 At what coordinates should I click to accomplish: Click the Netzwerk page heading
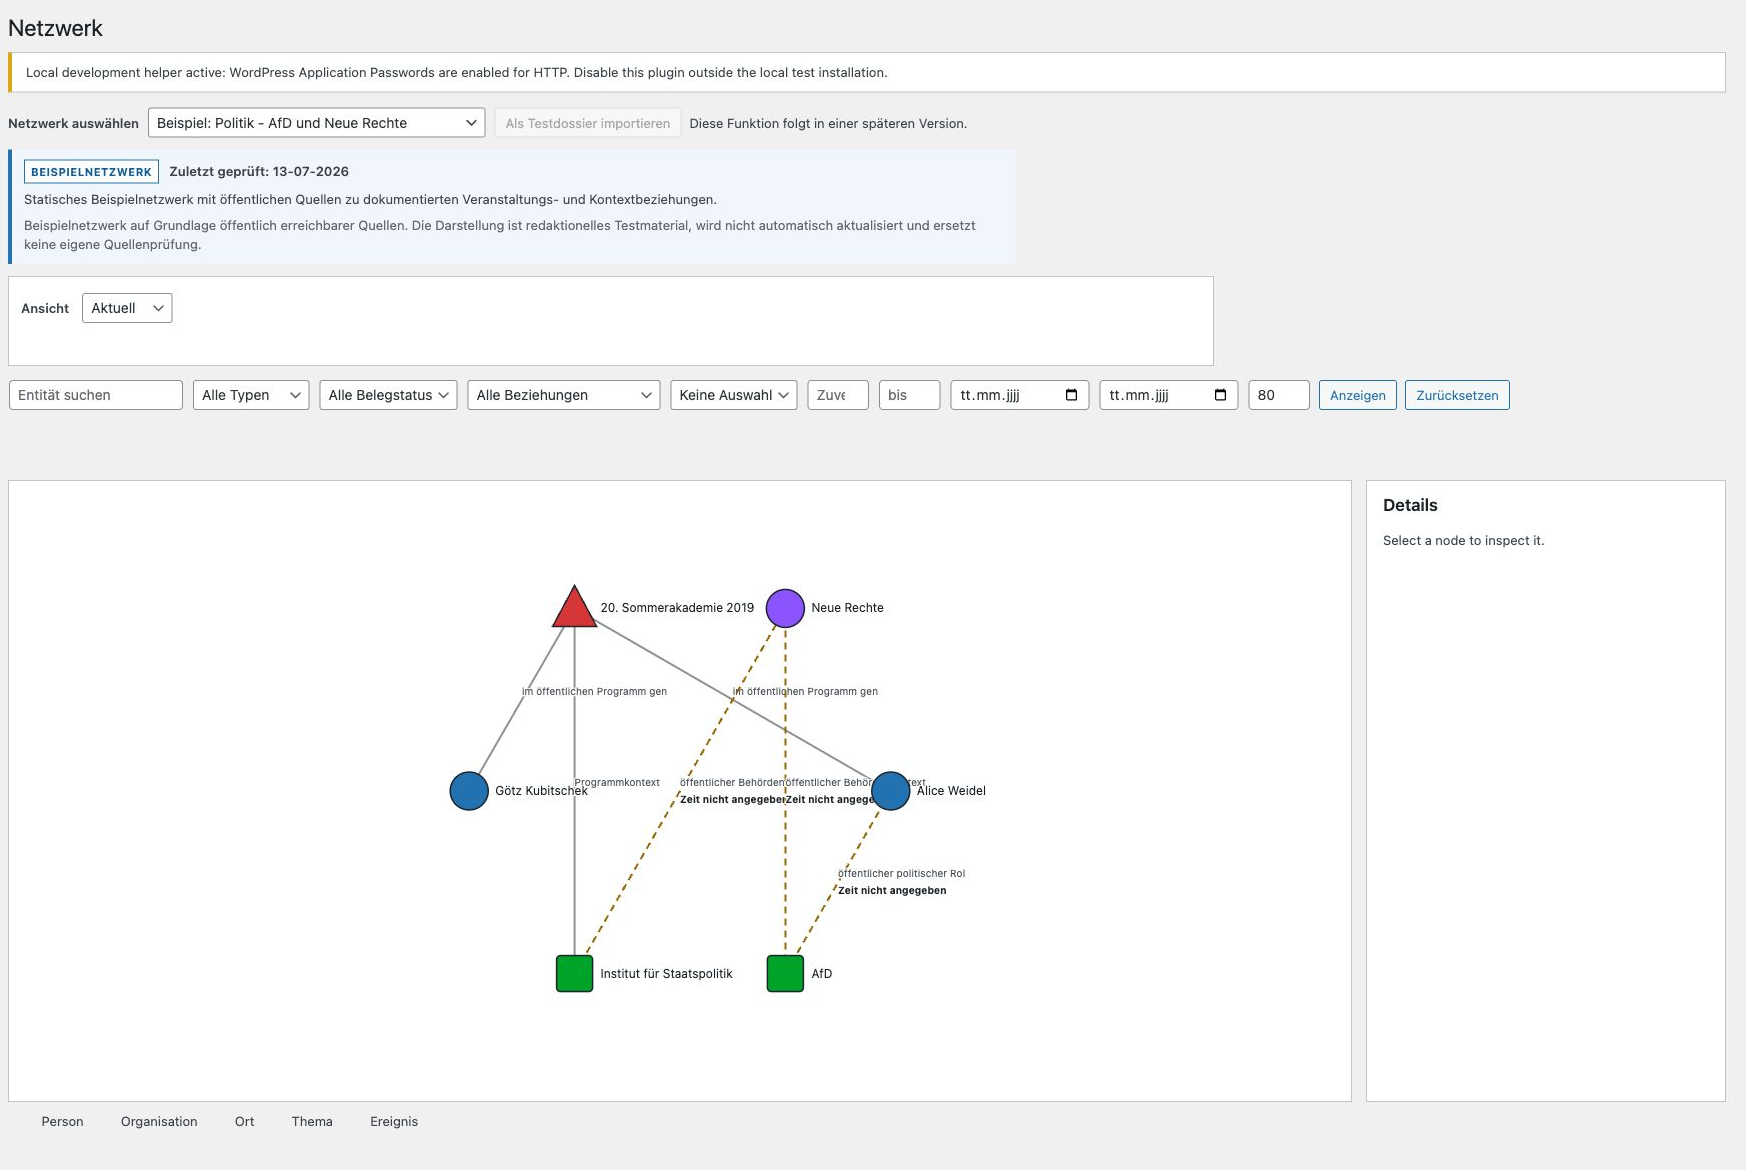click(55, 28)
